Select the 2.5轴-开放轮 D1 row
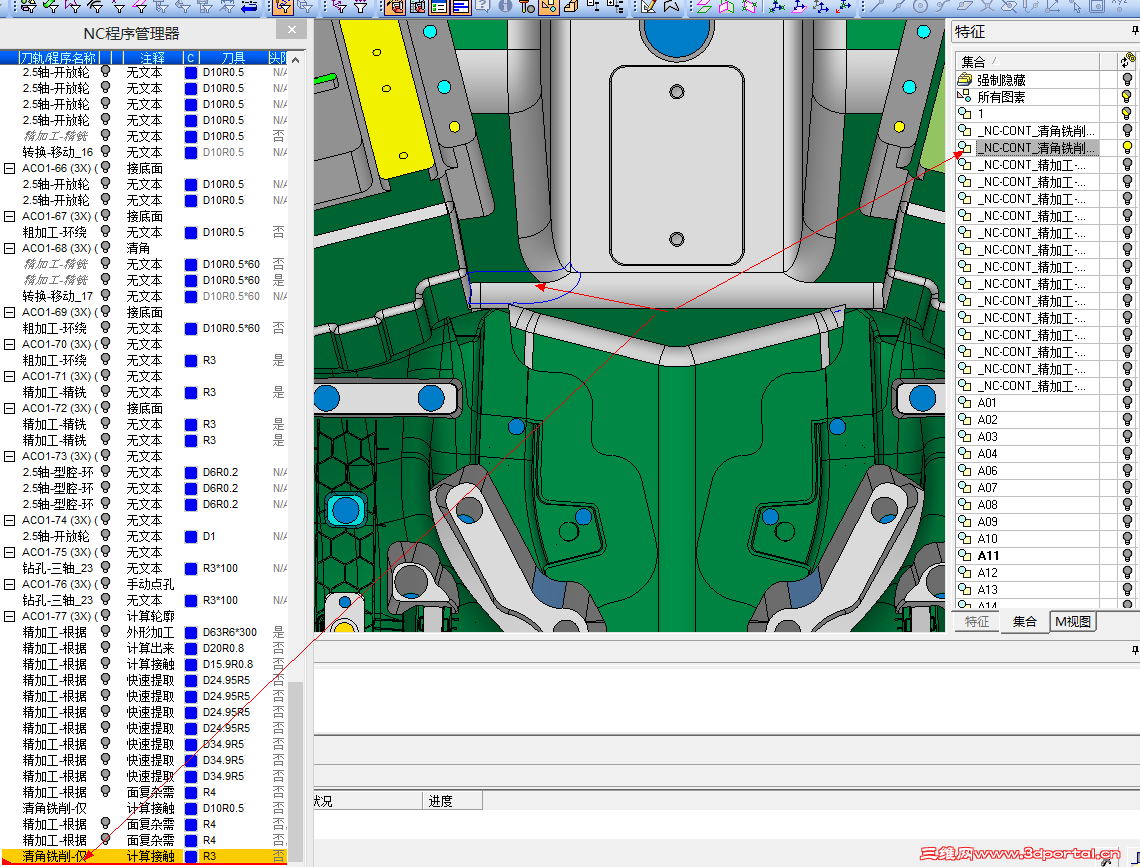Screen dimensions: 1140x867 [x=144, y=536]
